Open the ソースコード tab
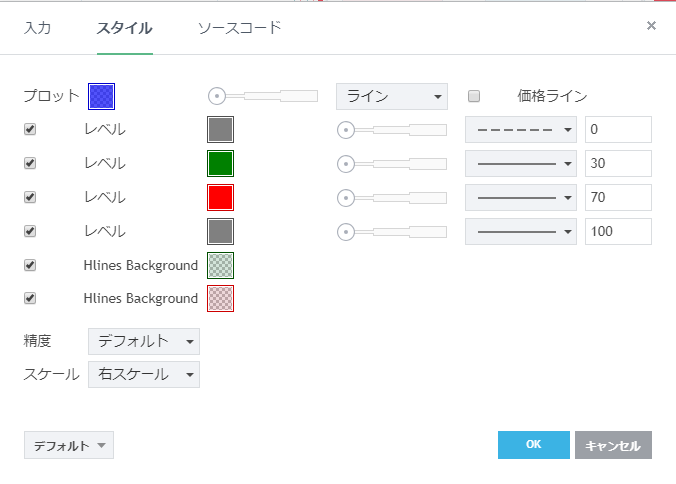This screenshot has height=484, width=676. pos(239,27)
